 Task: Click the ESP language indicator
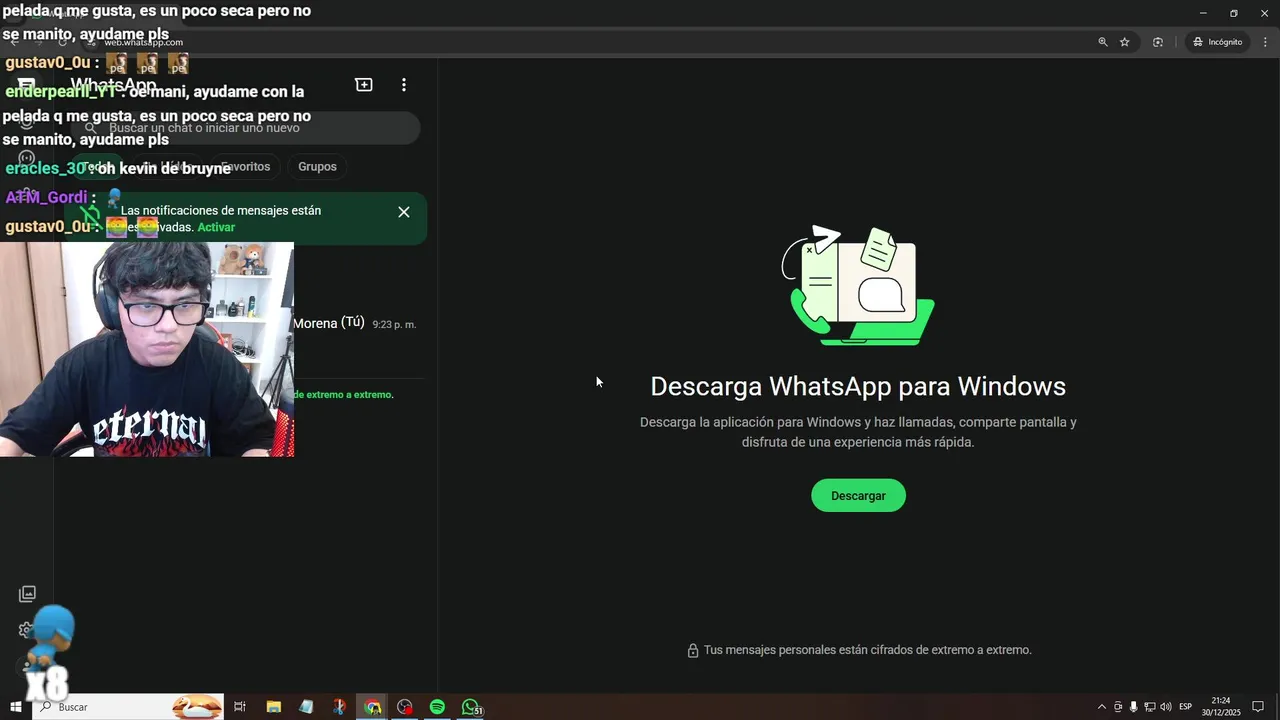pyautogui.click(x=1186, y=707)
